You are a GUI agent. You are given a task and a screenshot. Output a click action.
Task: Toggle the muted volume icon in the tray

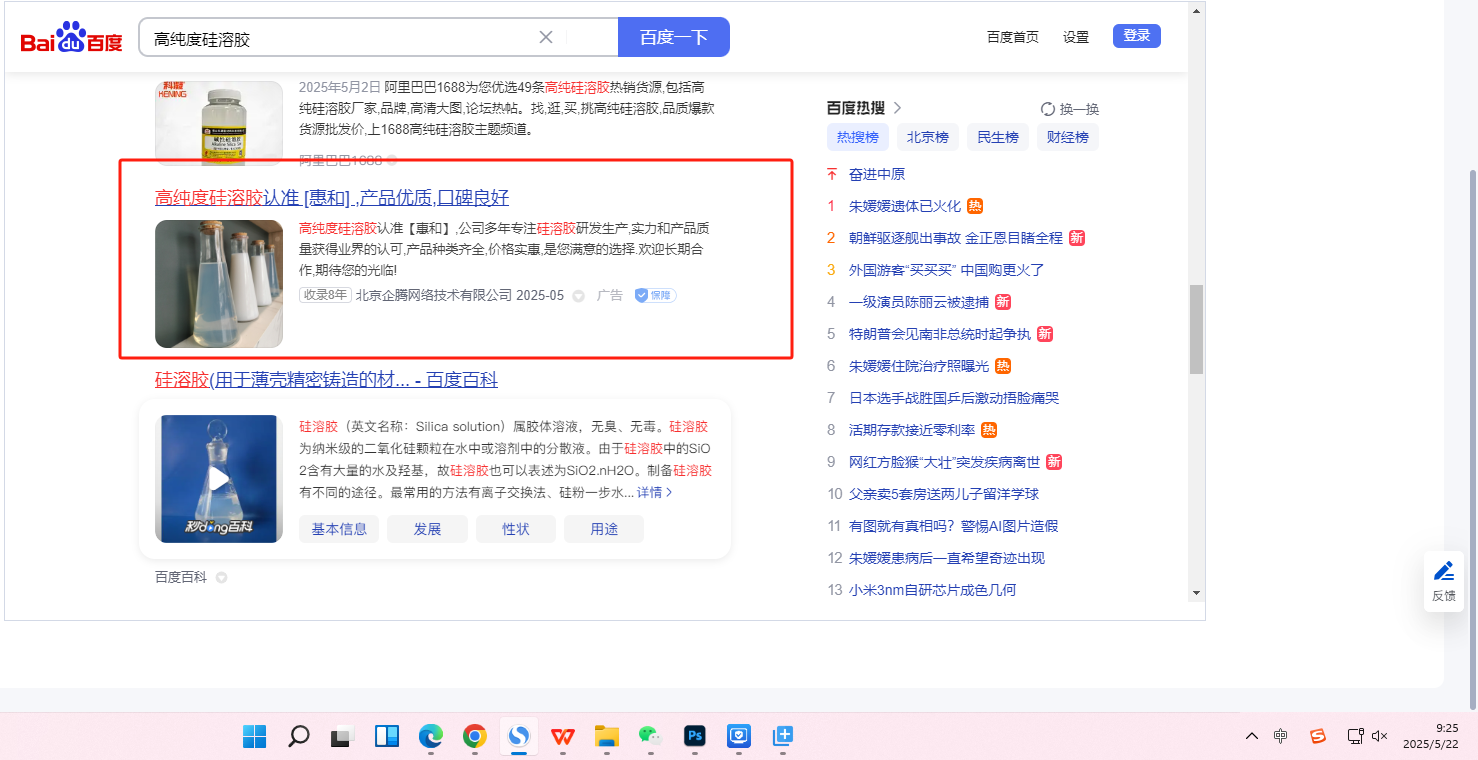[x=1380, y=736]
